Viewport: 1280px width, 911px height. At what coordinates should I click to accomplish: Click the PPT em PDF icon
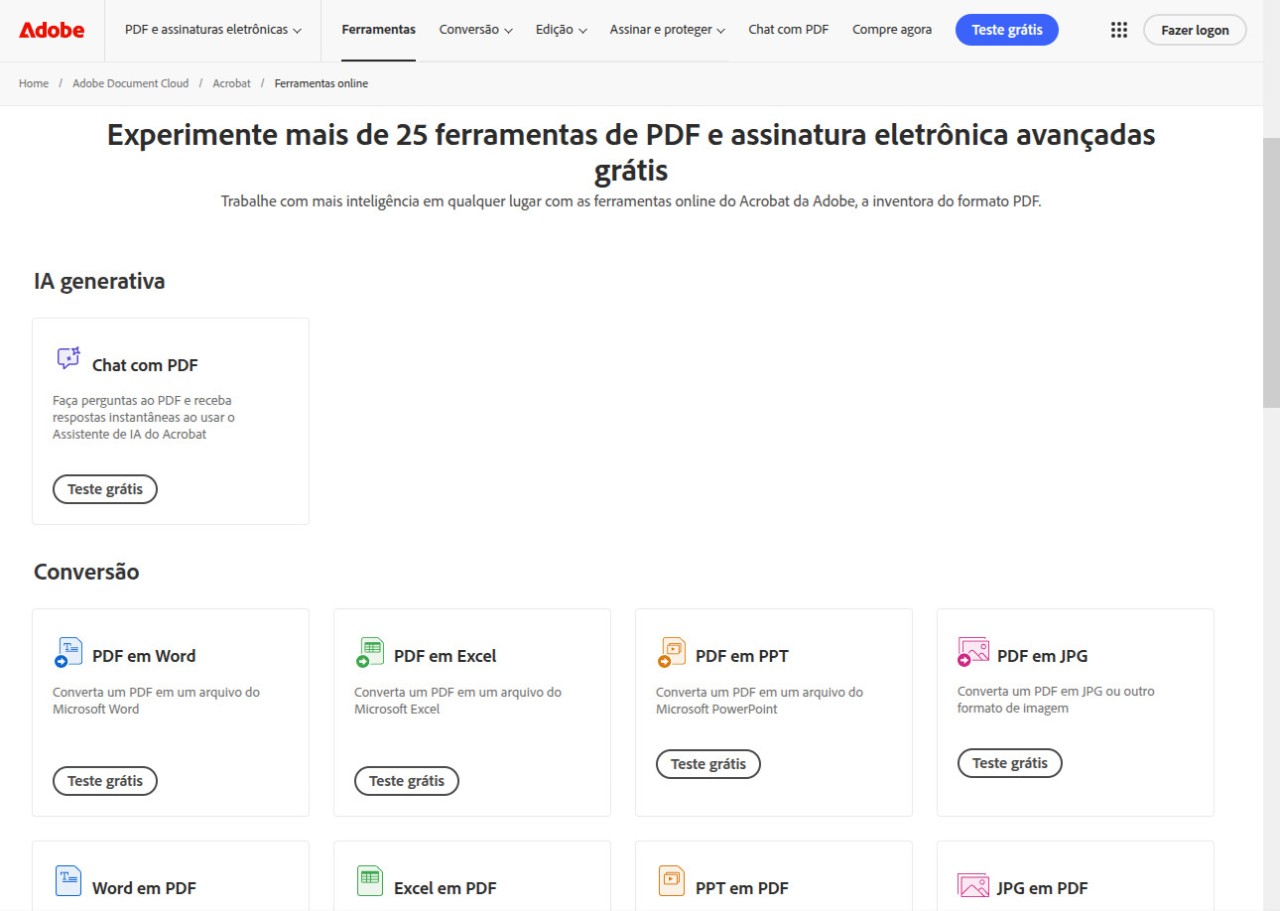click(x=672, y=881)
